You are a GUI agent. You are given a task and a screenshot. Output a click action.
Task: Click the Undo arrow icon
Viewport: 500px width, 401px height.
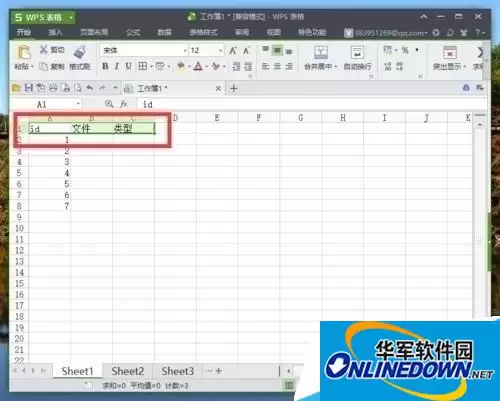[89, 88]
